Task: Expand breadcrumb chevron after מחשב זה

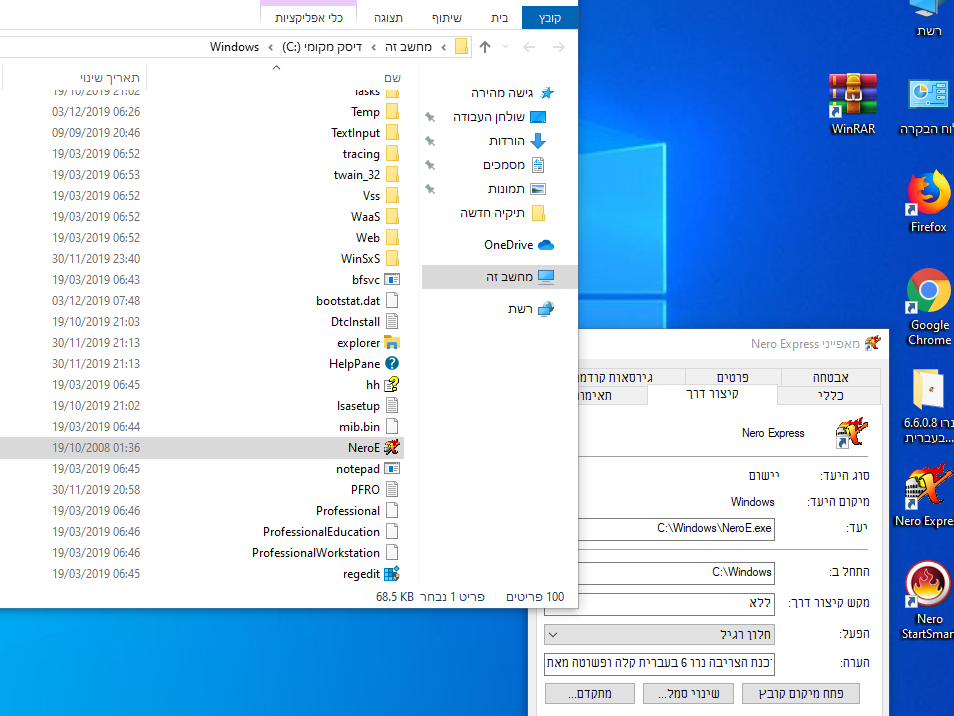Action: coord(374,47)
